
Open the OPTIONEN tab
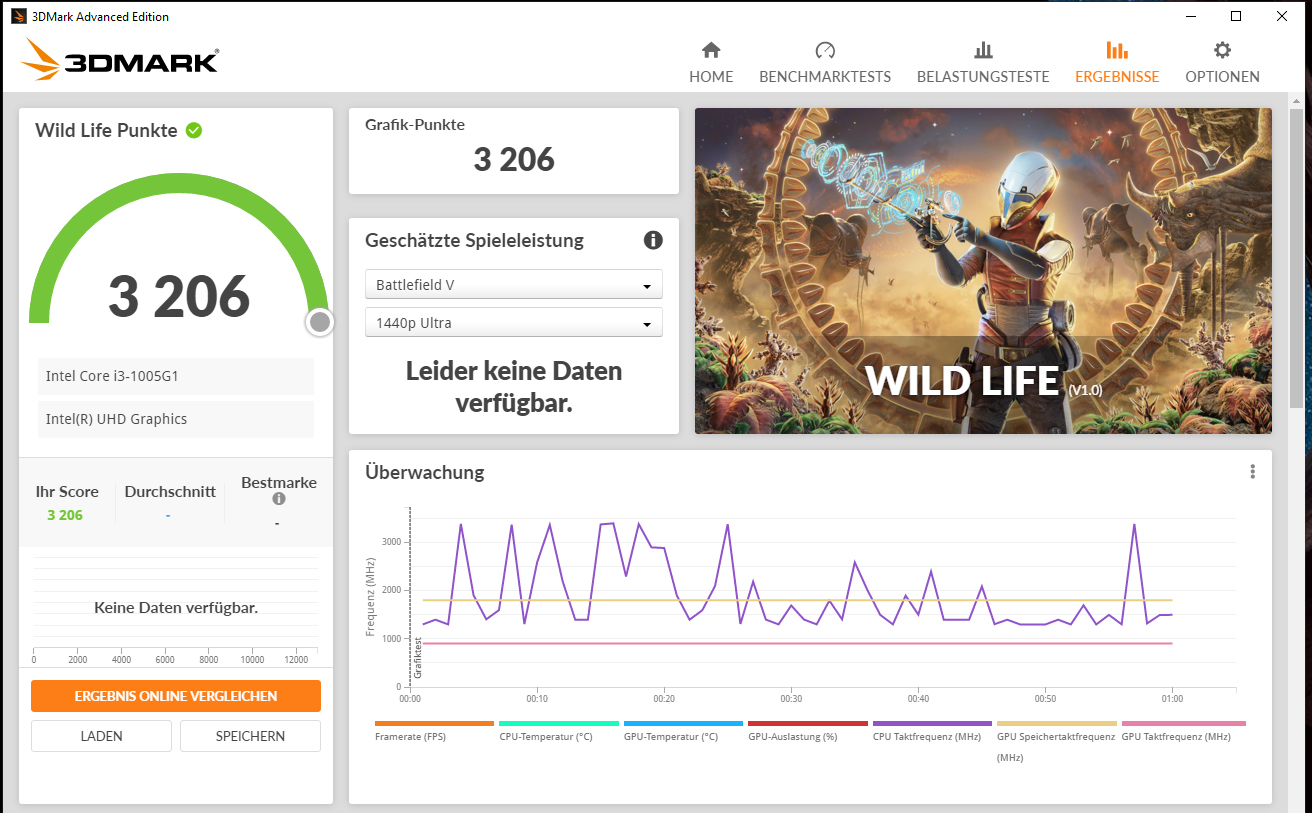pyautogui.click(x=1222, y=62)
